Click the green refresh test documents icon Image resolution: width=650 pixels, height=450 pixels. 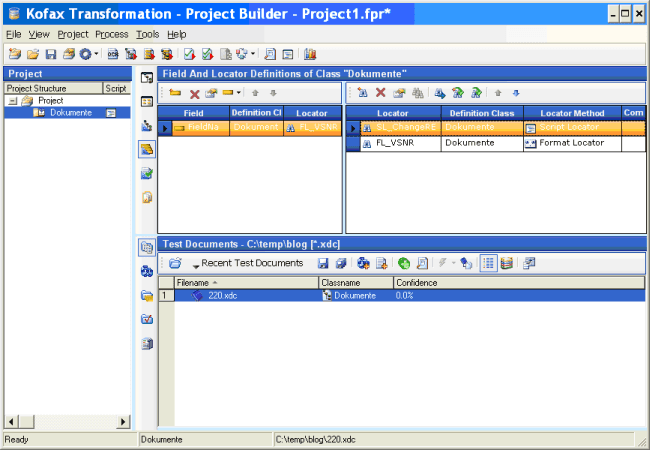(404, 263)
